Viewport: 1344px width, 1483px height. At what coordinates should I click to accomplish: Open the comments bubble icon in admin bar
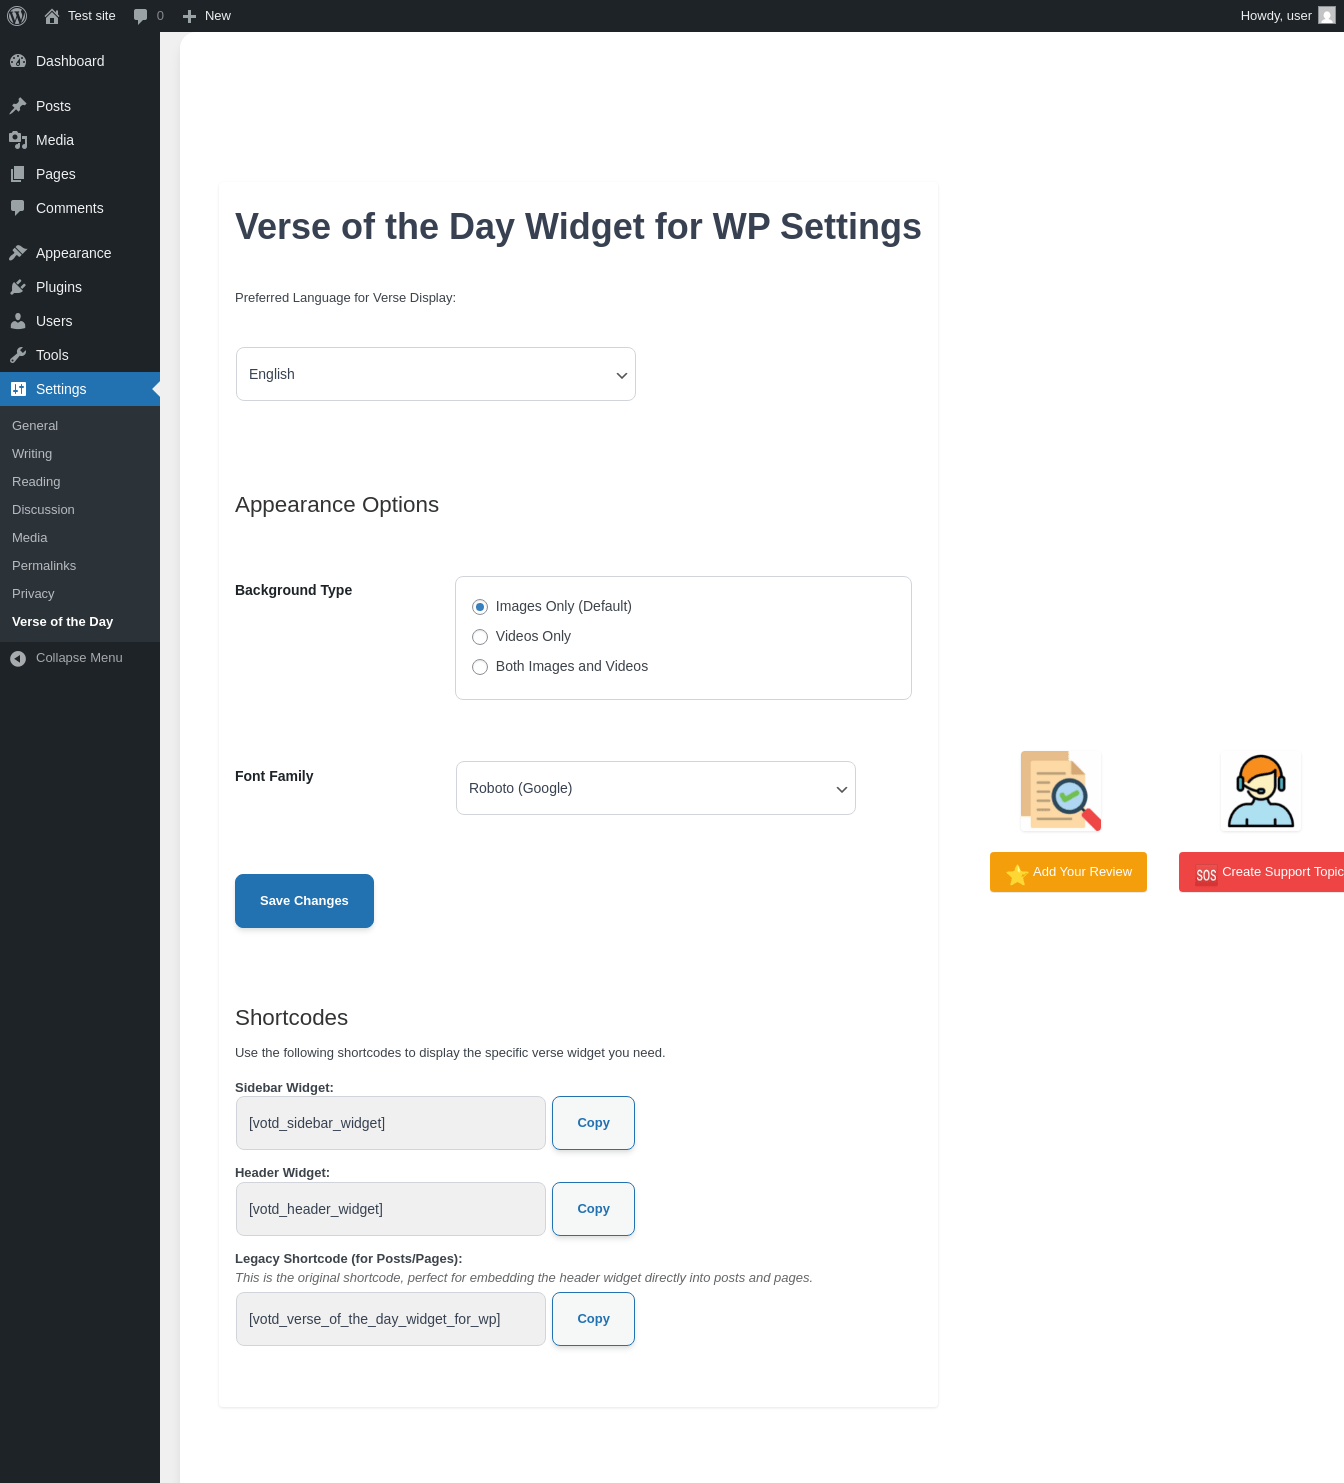pos(141,16)
